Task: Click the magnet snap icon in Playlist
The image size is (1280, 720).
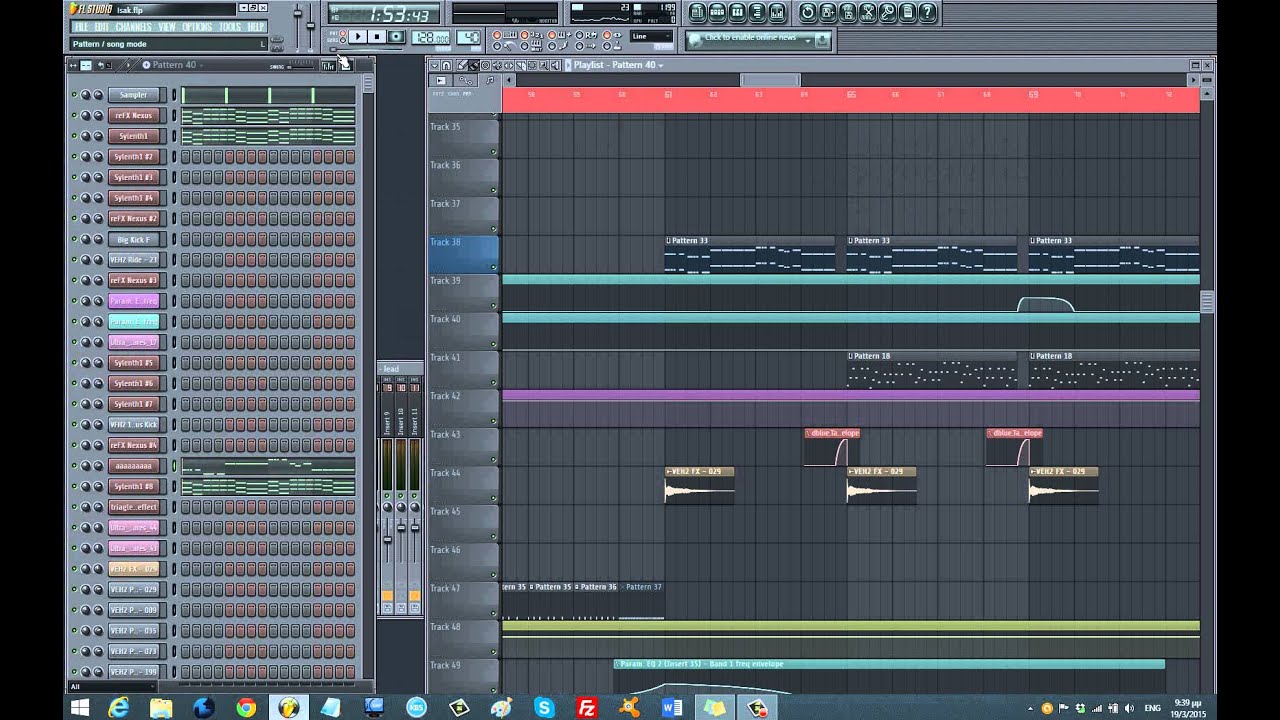Action: tap(446, 65)
